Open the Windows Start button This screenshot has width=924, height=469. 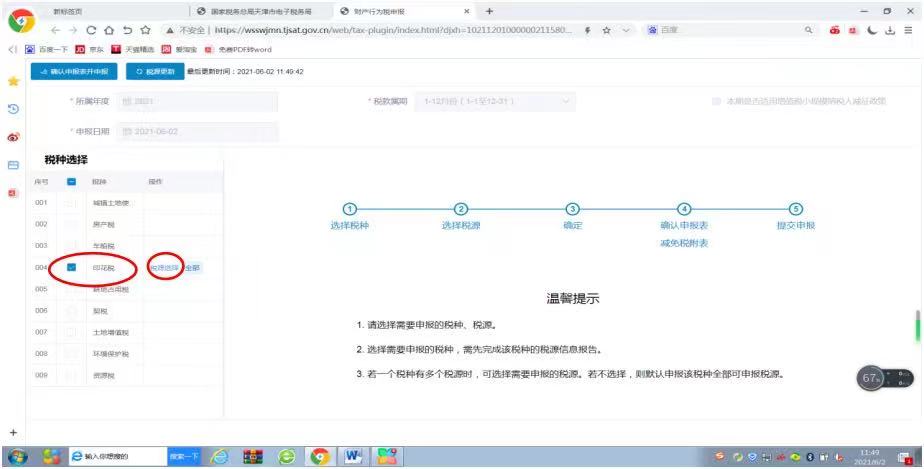(x=16, y=457)
